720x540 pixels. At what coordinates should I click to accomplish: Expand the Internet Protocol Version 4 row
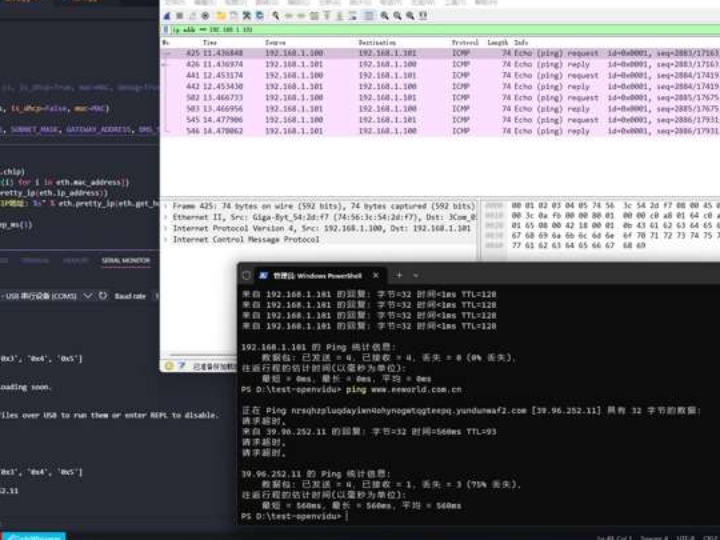pos(166,228)
